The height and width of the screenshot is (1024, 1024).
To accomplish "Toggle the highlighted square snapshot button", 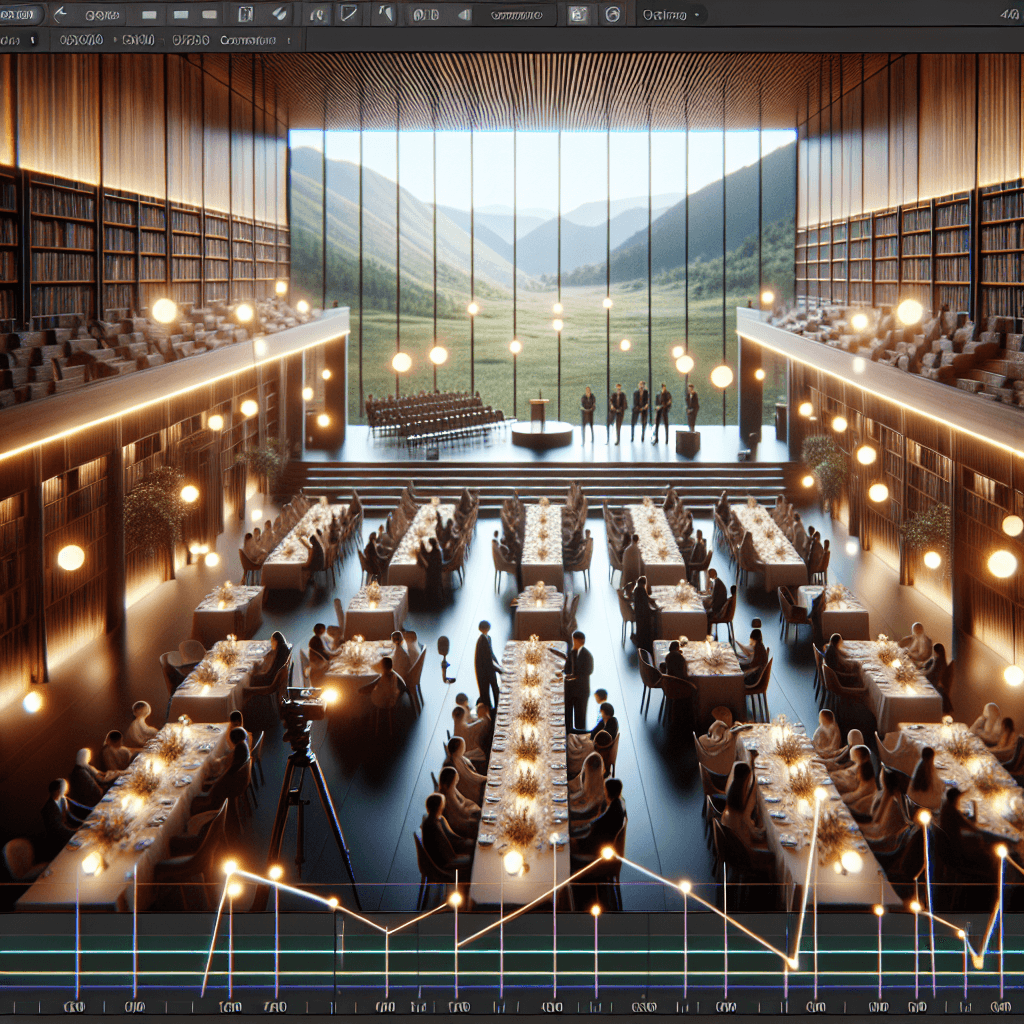I will [578, 14].
